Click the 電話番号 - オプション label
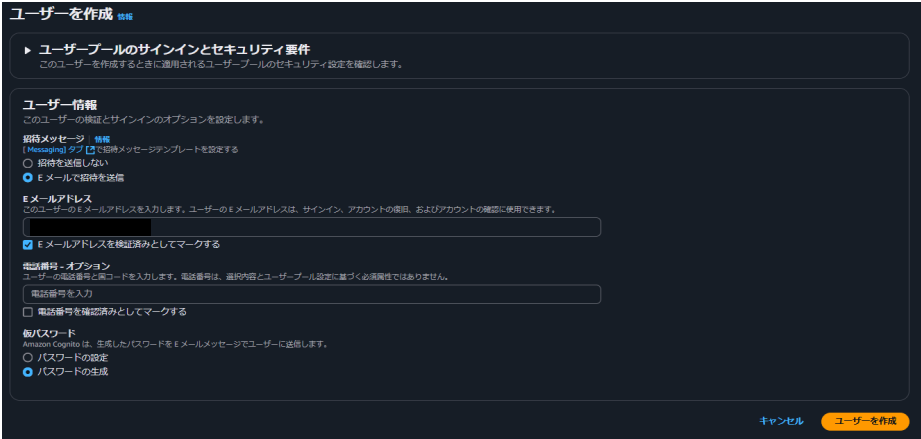921x439 pixels. click(66, 266)
